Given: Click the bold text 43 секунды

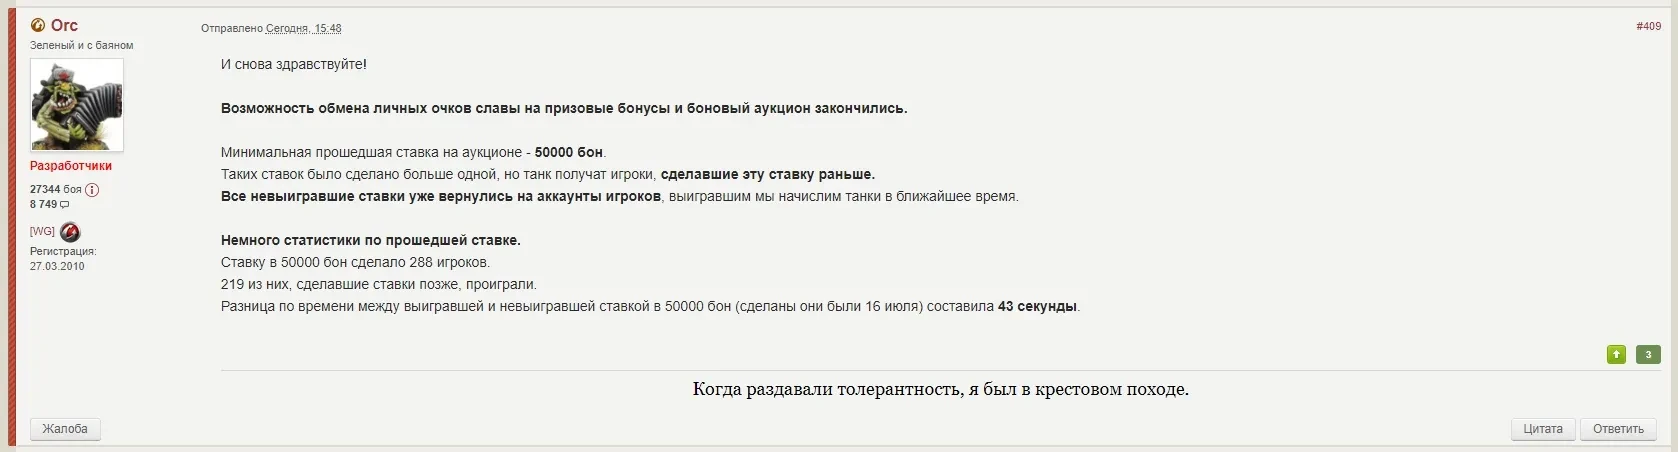Looking at the screenshot, I should click(1037, 307).
